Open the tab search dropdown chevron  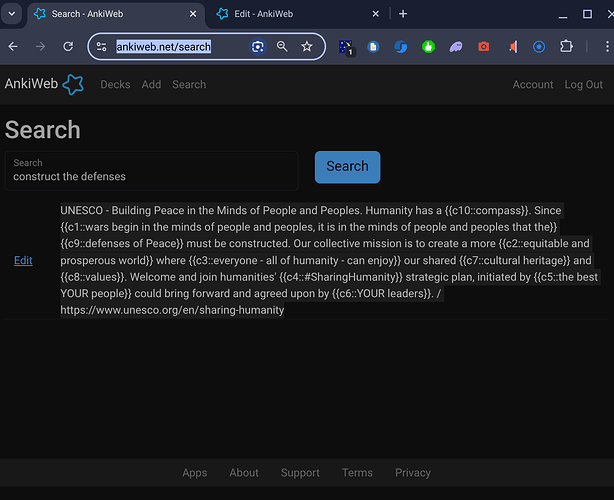point(12,14)
